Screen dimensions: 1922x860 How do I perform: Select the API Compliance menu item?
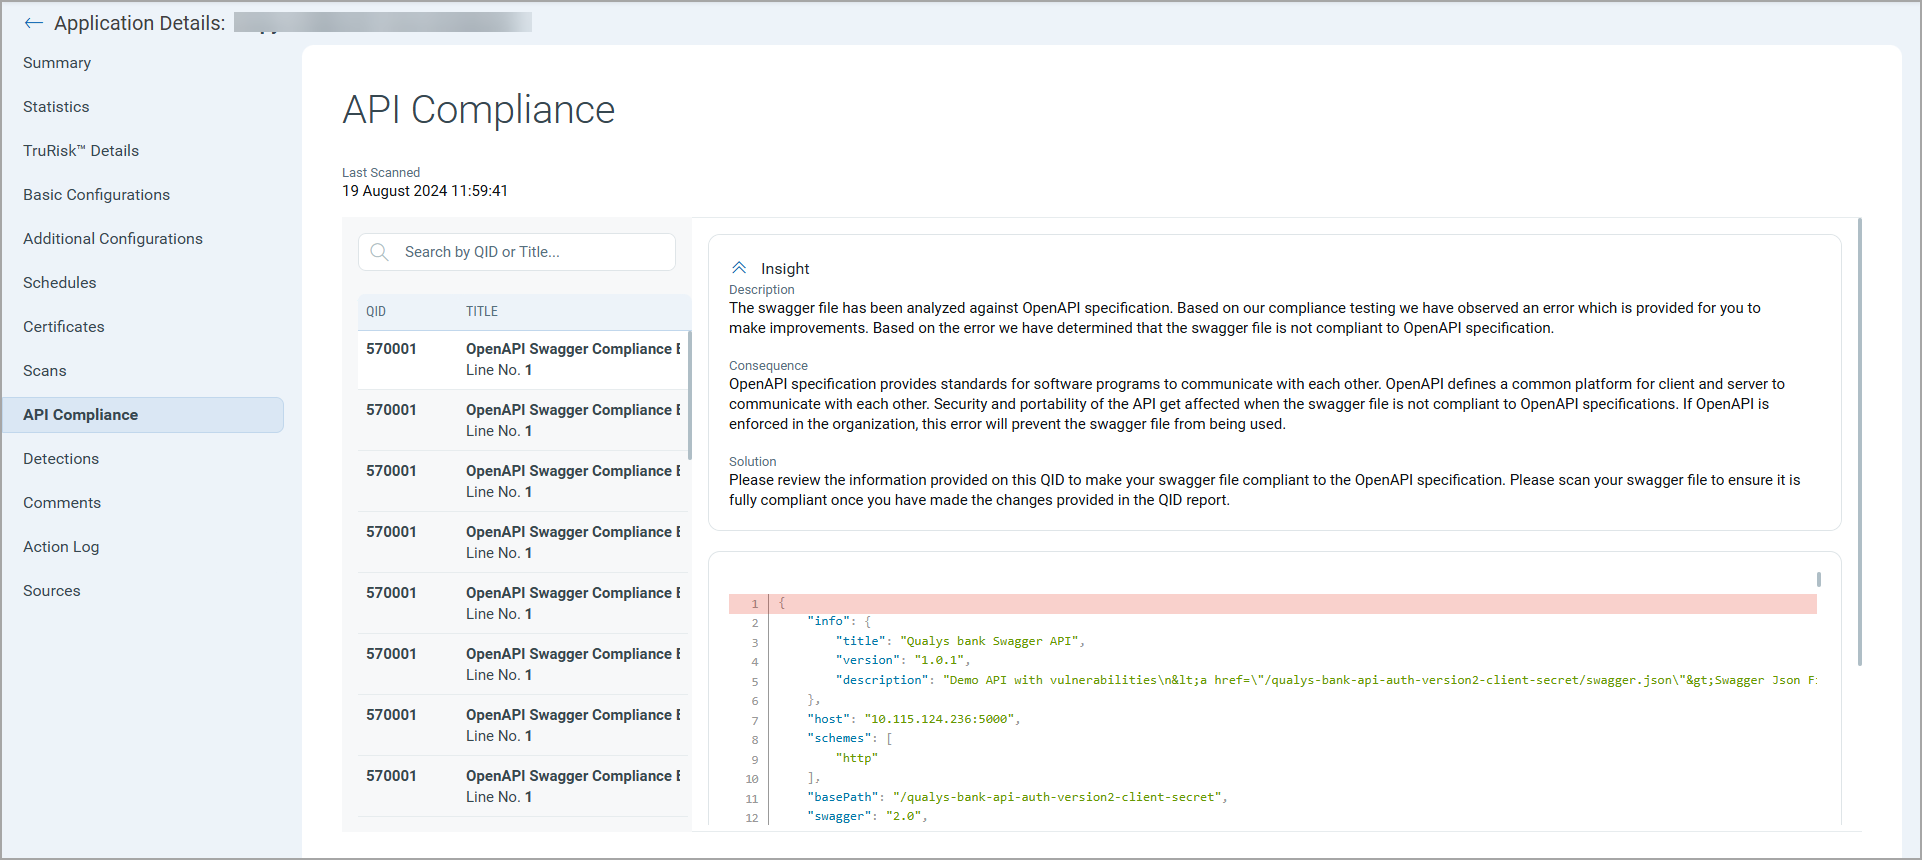[142, 415]
